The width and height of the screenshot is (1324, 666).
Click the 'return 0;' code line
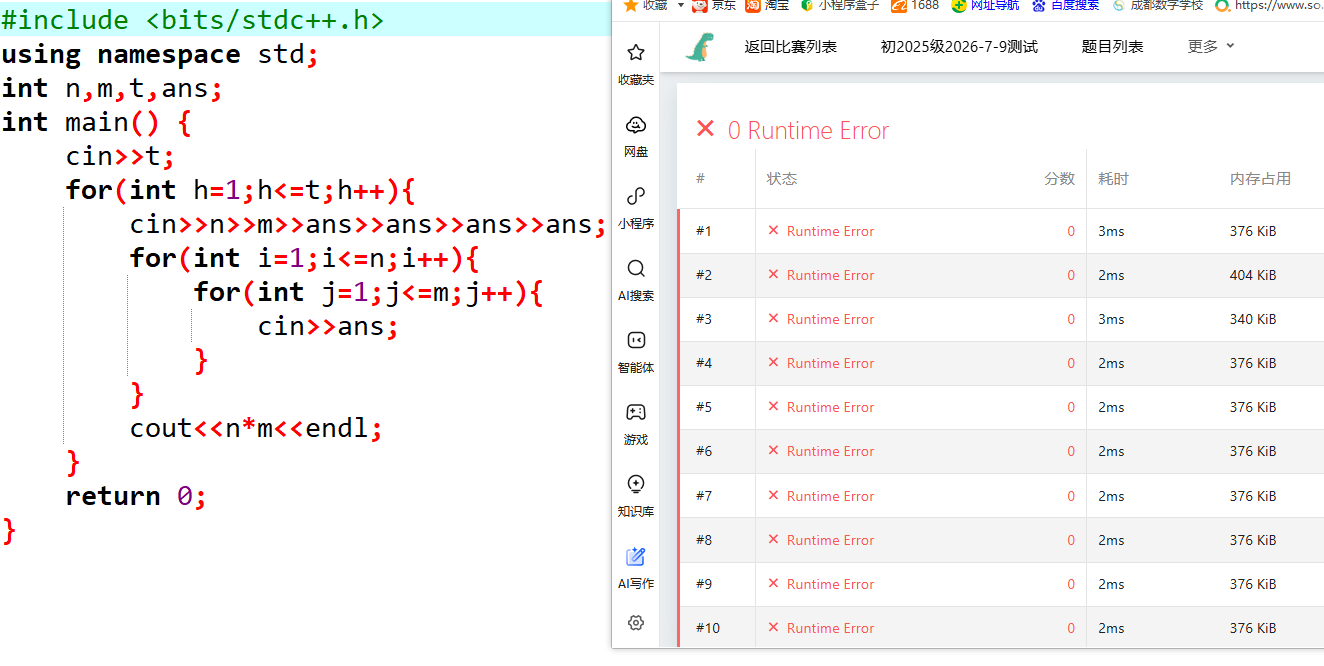(x=136, y=496)
